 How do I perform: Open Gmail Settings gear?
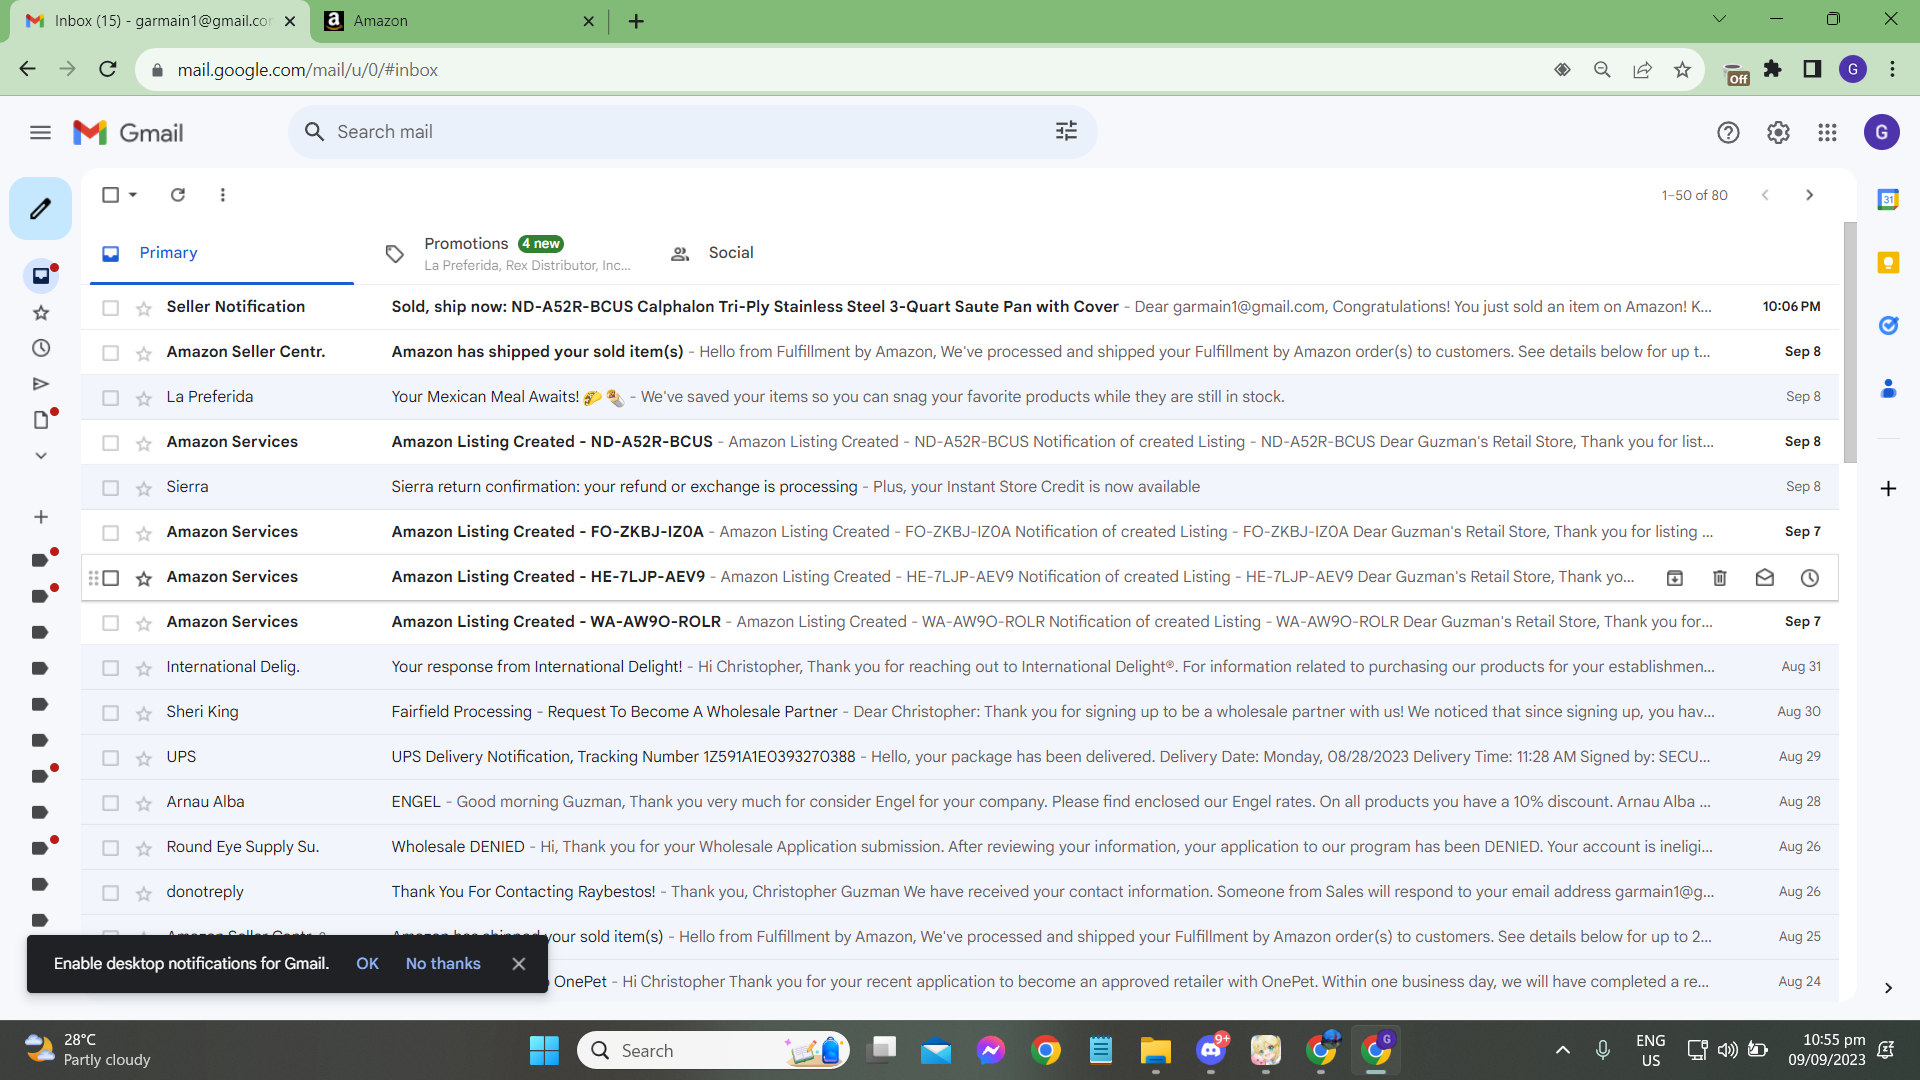click(1778, 132)
